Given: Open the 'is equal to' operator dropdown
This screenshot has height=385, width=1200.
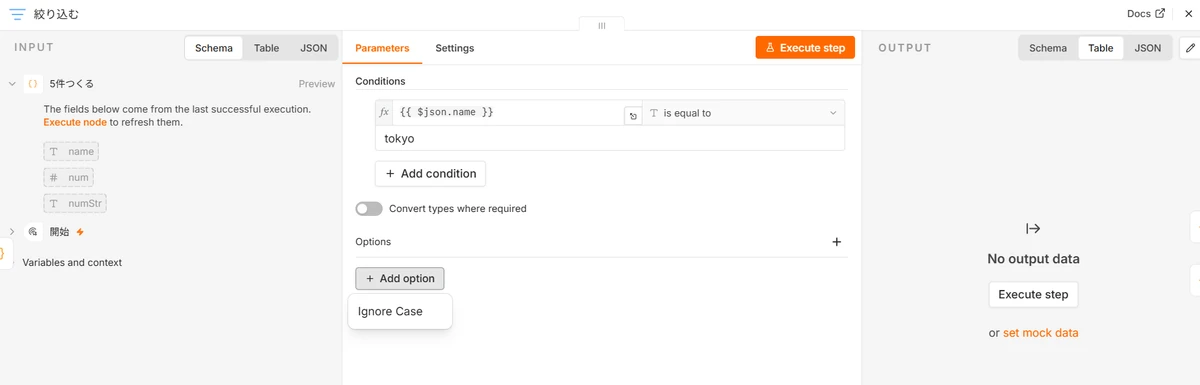Looking at the screenshot, I should [743, 113].
